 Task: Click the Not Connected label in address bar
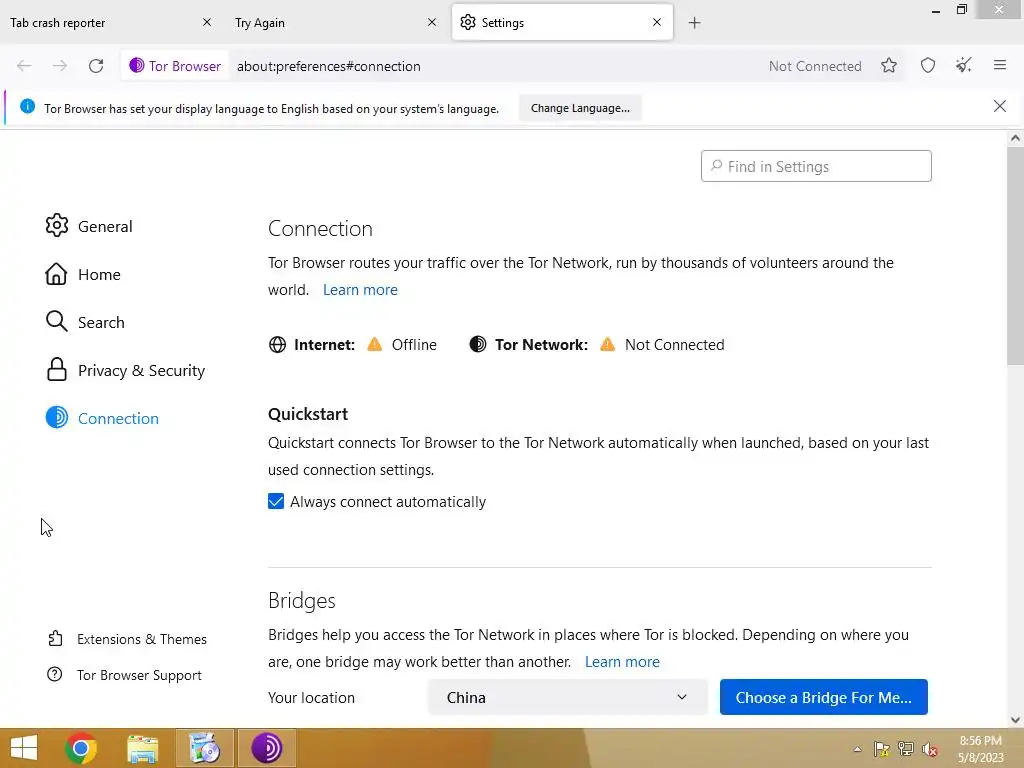coord(815,66)
